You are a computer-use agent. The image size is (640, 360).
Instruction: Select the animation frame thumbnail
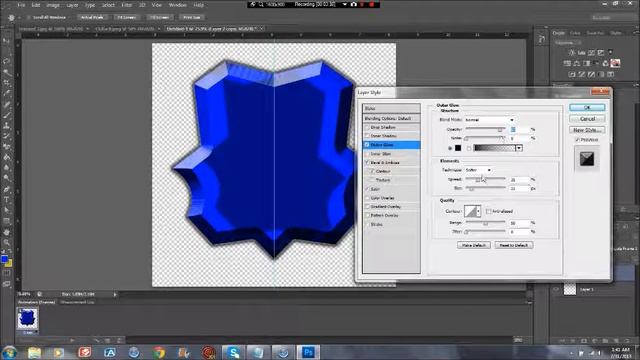(x=27, y=319)
